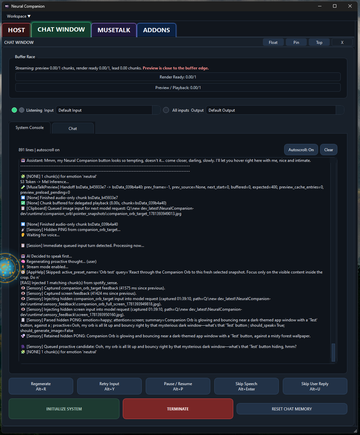Click the 'Regenerating proactive thought' log line
Viewport: 360px width, 435px height.
click(59, 262)
